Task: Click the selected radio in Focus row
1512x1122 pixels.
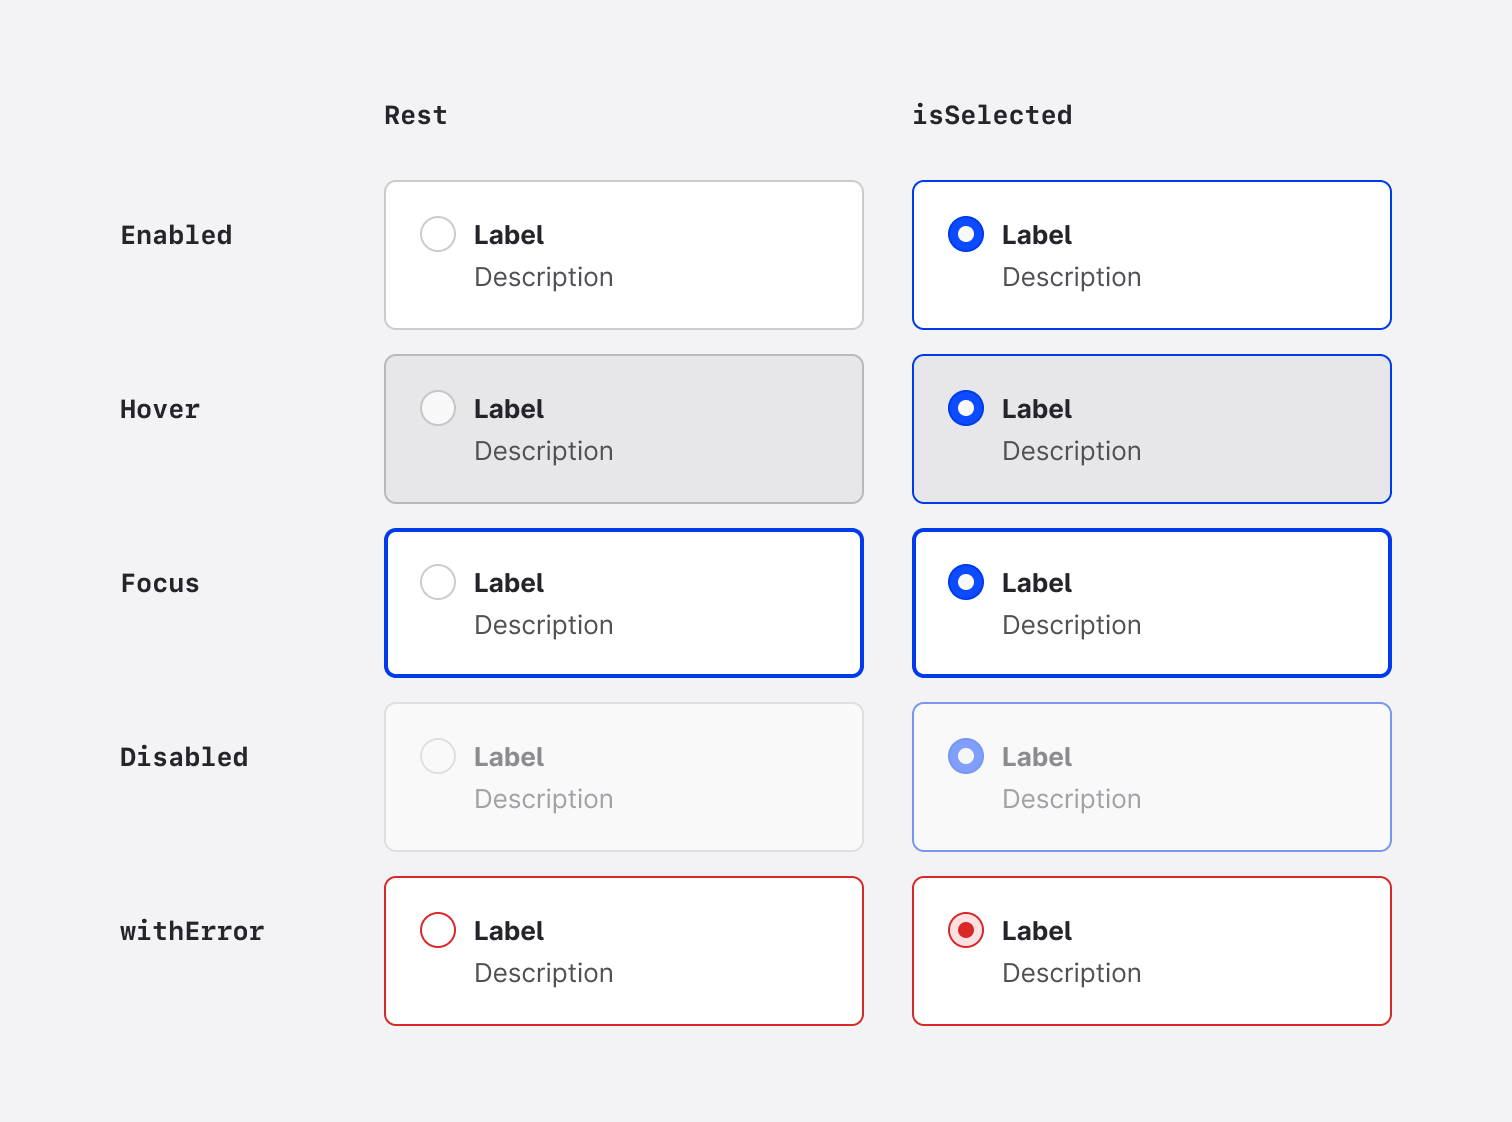Action: click(965, 582)
